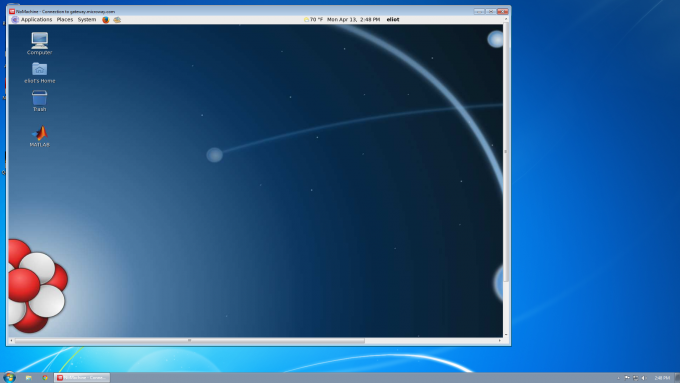This screenshot has width=680, height=383.
Task: Launch Chrome from the Windows taskbar
Action: [45, 378]
